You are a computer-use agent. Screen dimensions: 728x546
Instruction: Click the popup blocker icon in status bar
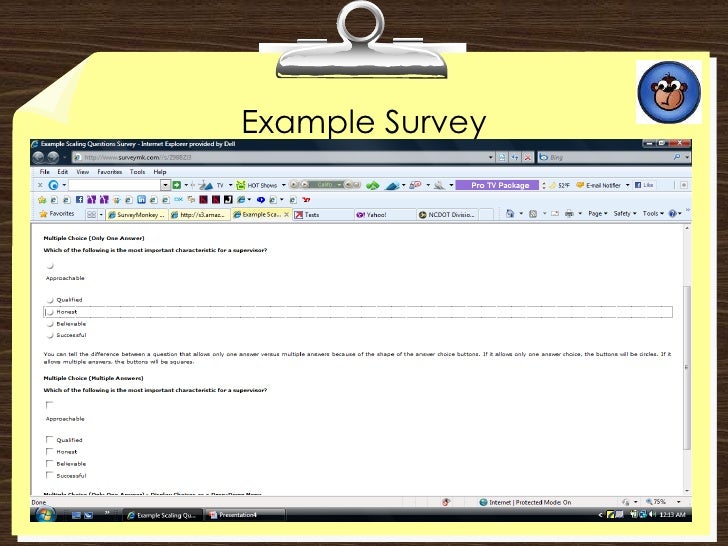point(446,502)
